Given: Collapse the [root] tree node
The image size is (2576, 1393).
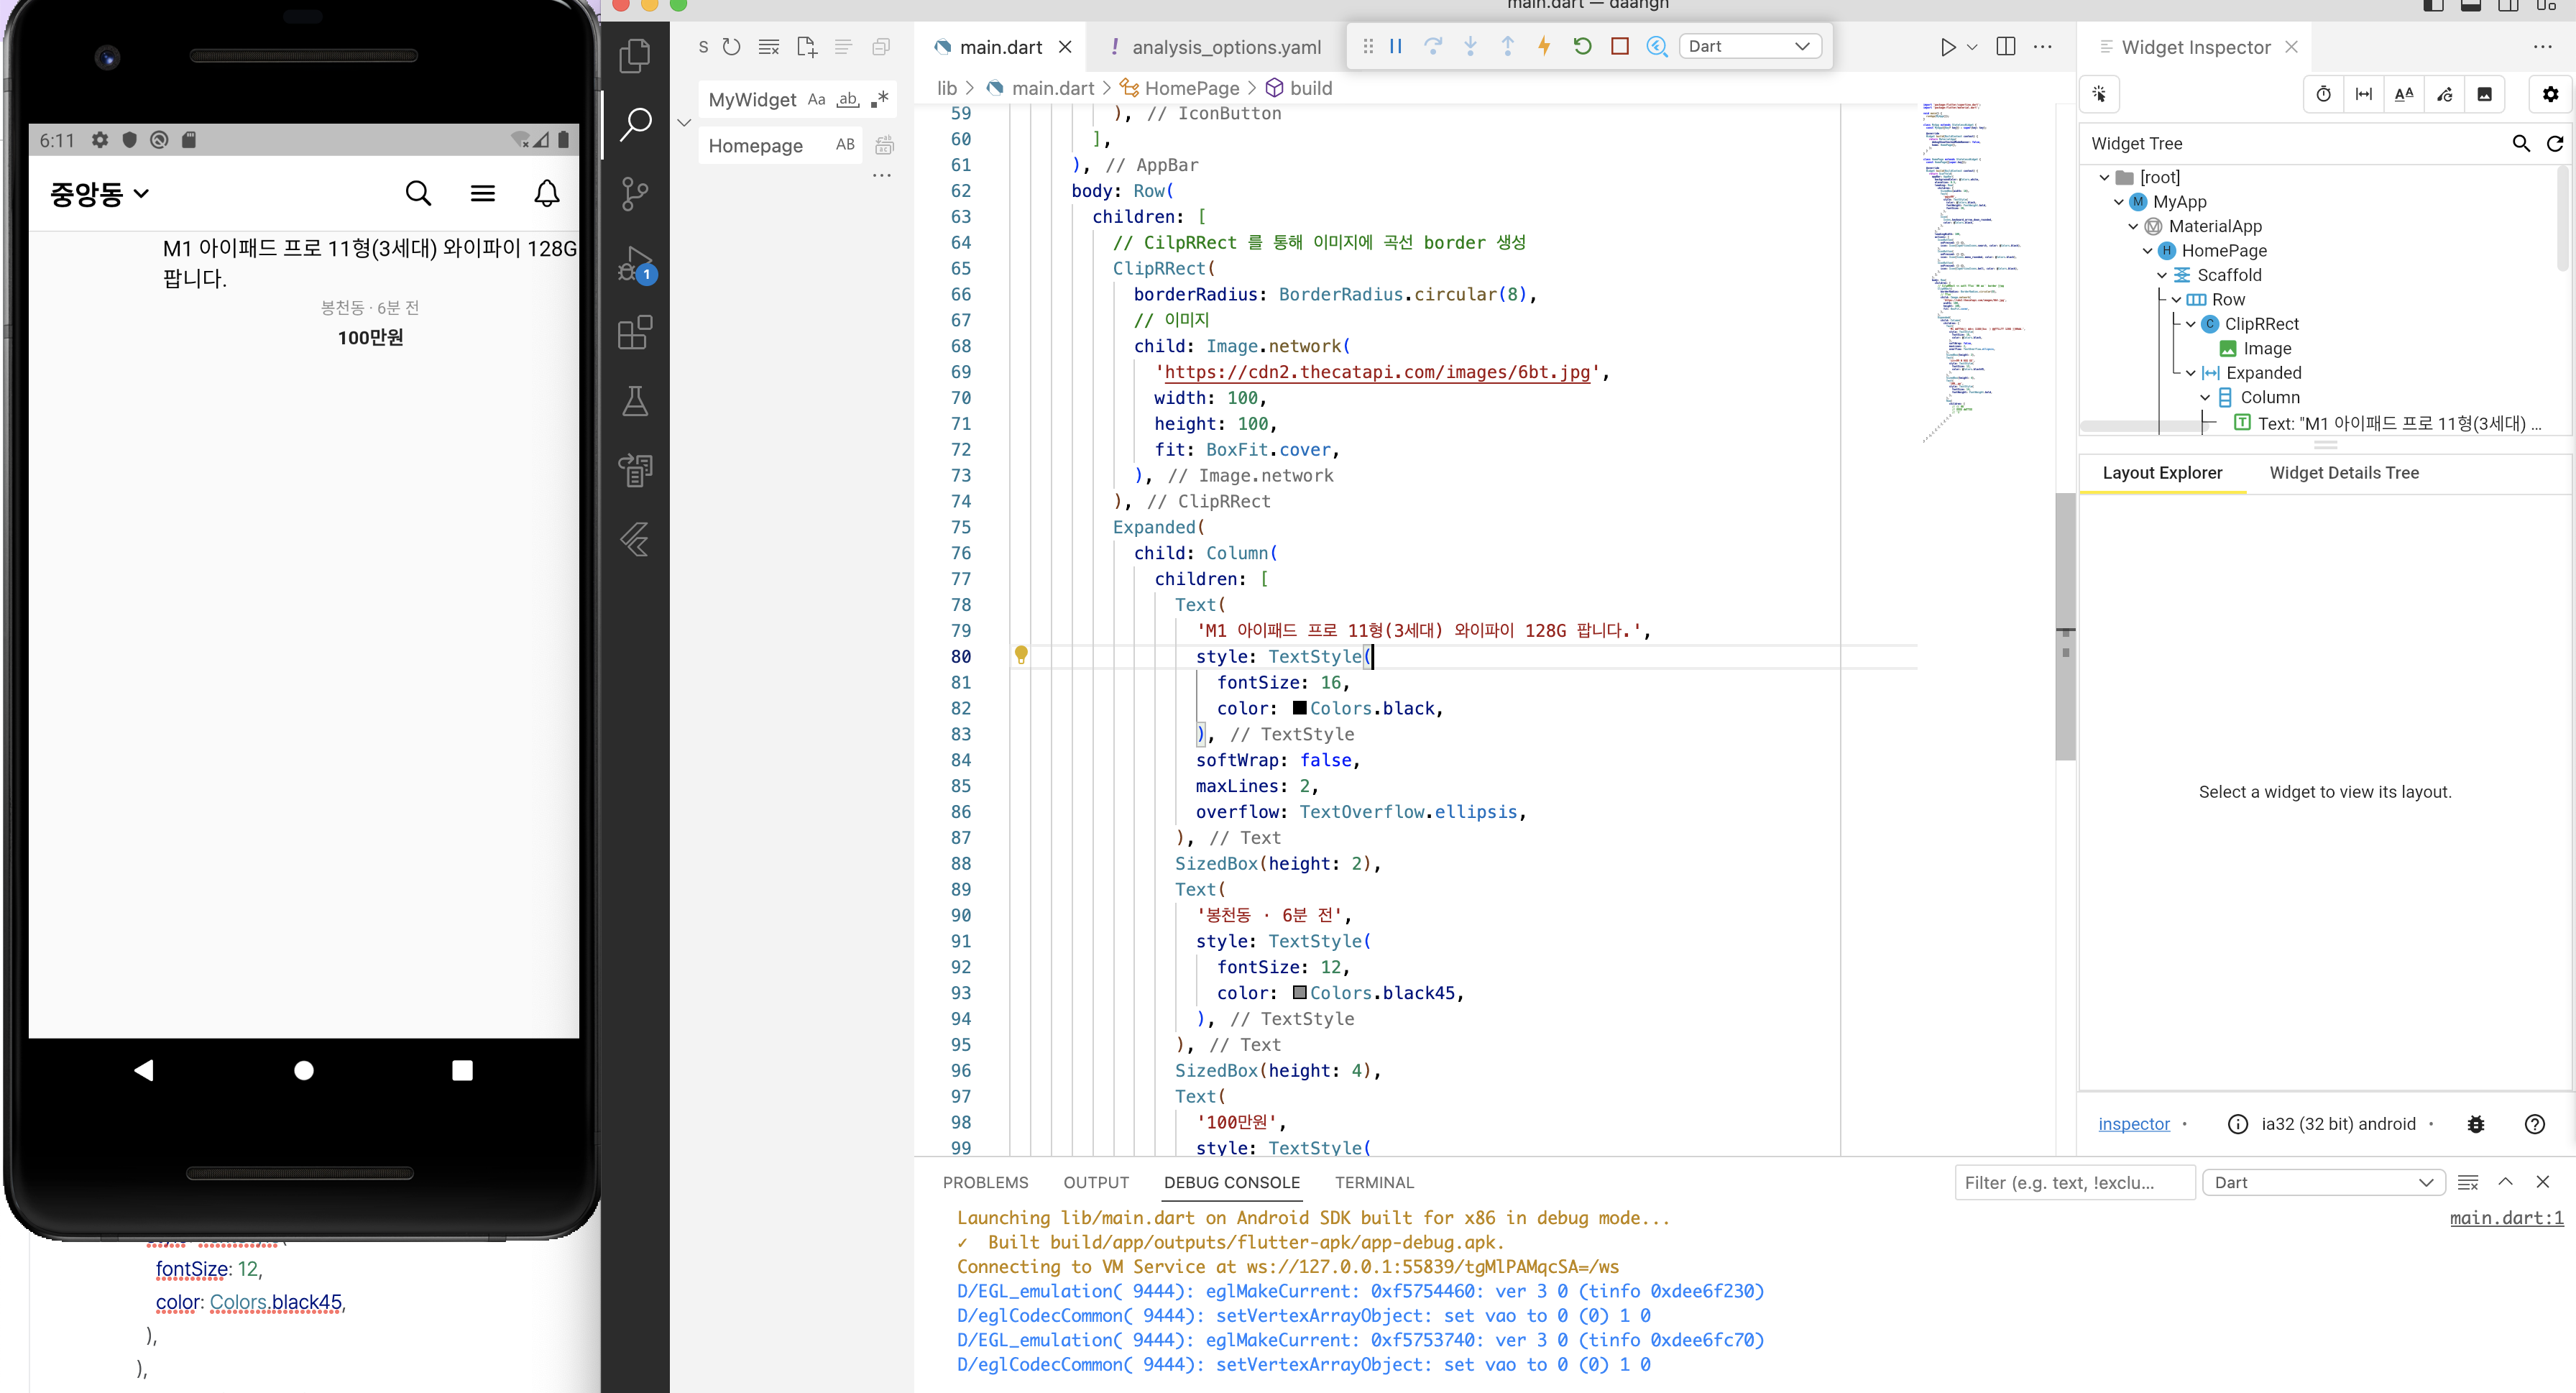Looking at the screenshot, I should click(2104, 178).
